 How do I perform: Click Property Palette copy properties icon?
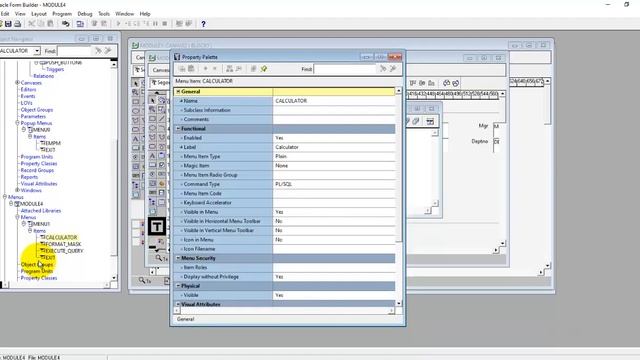(182, 69)
